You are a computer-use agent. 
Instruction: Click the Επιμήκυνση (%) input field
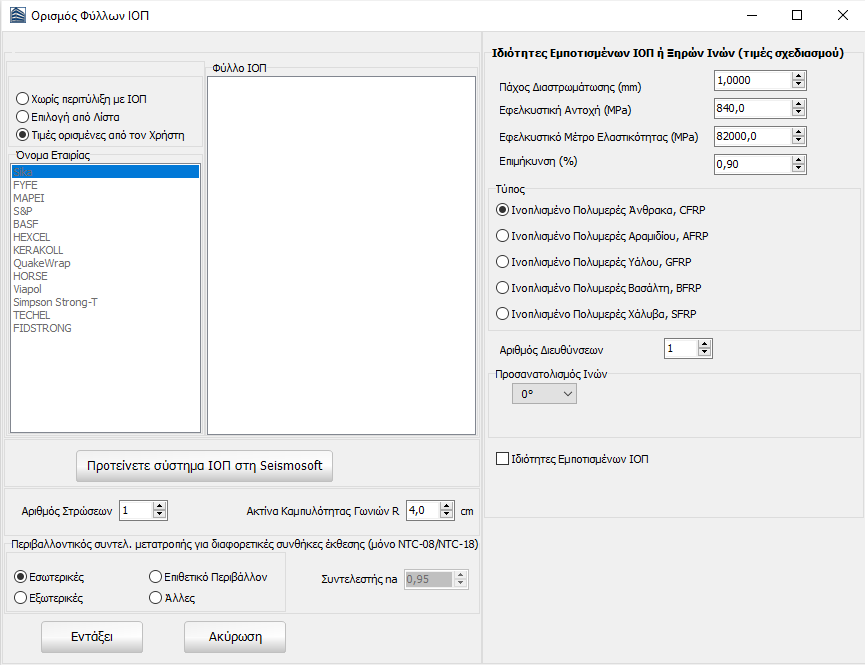click(x=751, y=164)
